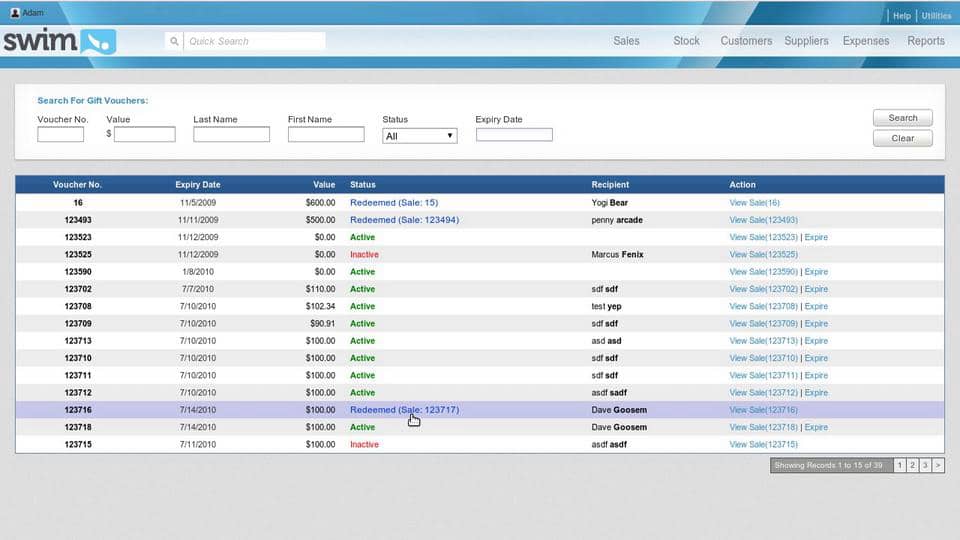The image size is (960, 540).
Task: Click View Sale(123710) link
Action: (x=763, y=358)
